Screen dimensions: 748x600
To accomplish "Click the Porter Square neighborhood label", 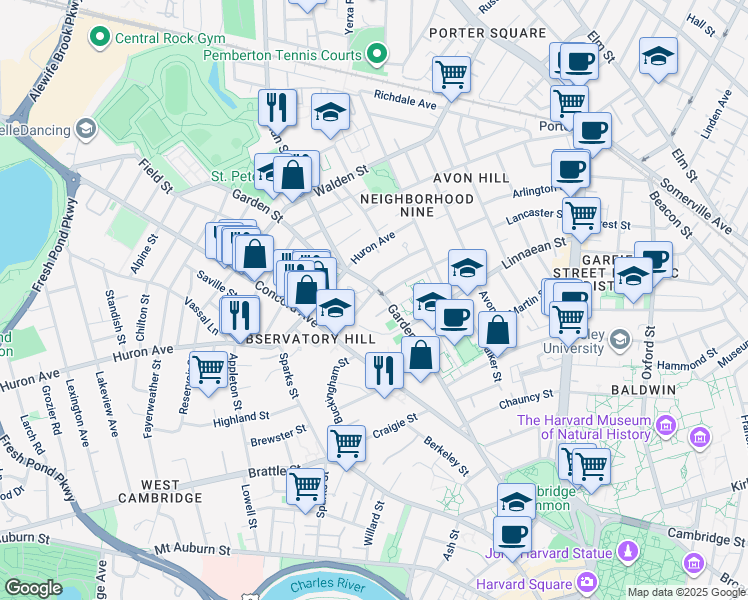I will point(486,33).
